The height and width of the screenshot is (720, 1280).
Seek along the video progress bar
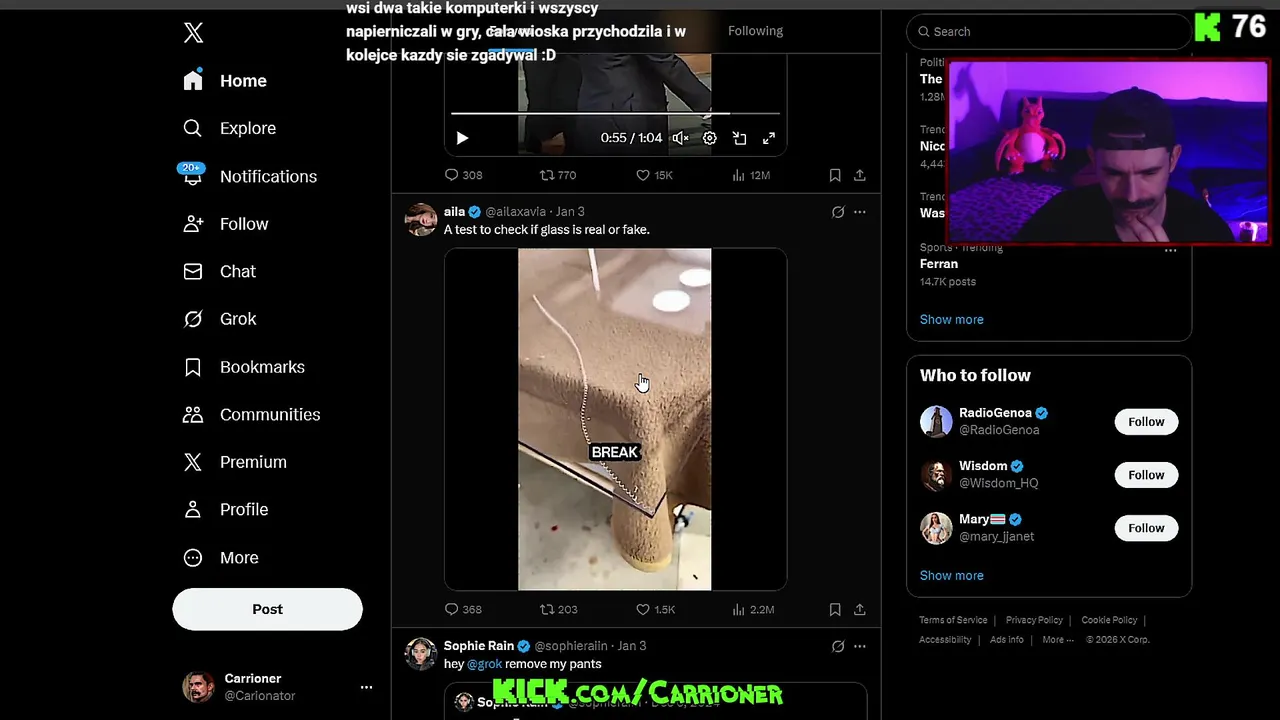(x=615, y=114)
